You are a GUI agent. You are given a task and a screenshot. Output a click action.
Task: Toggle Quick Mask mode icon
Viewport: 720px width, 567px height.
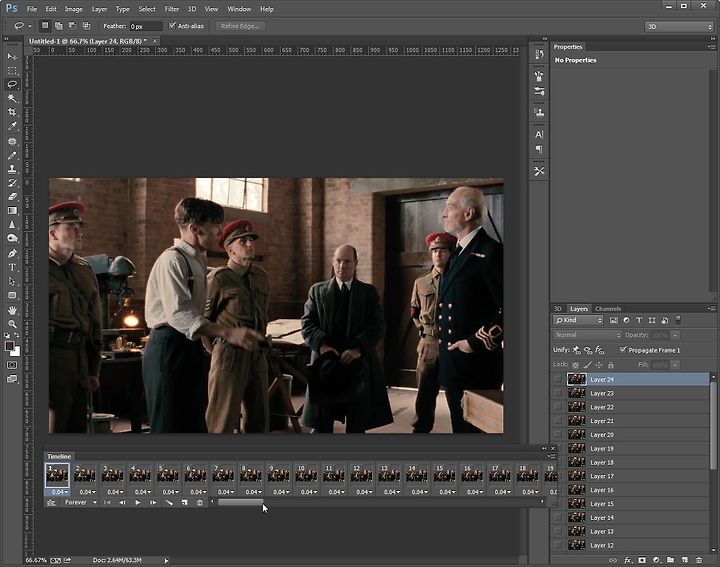click(12, 365)
